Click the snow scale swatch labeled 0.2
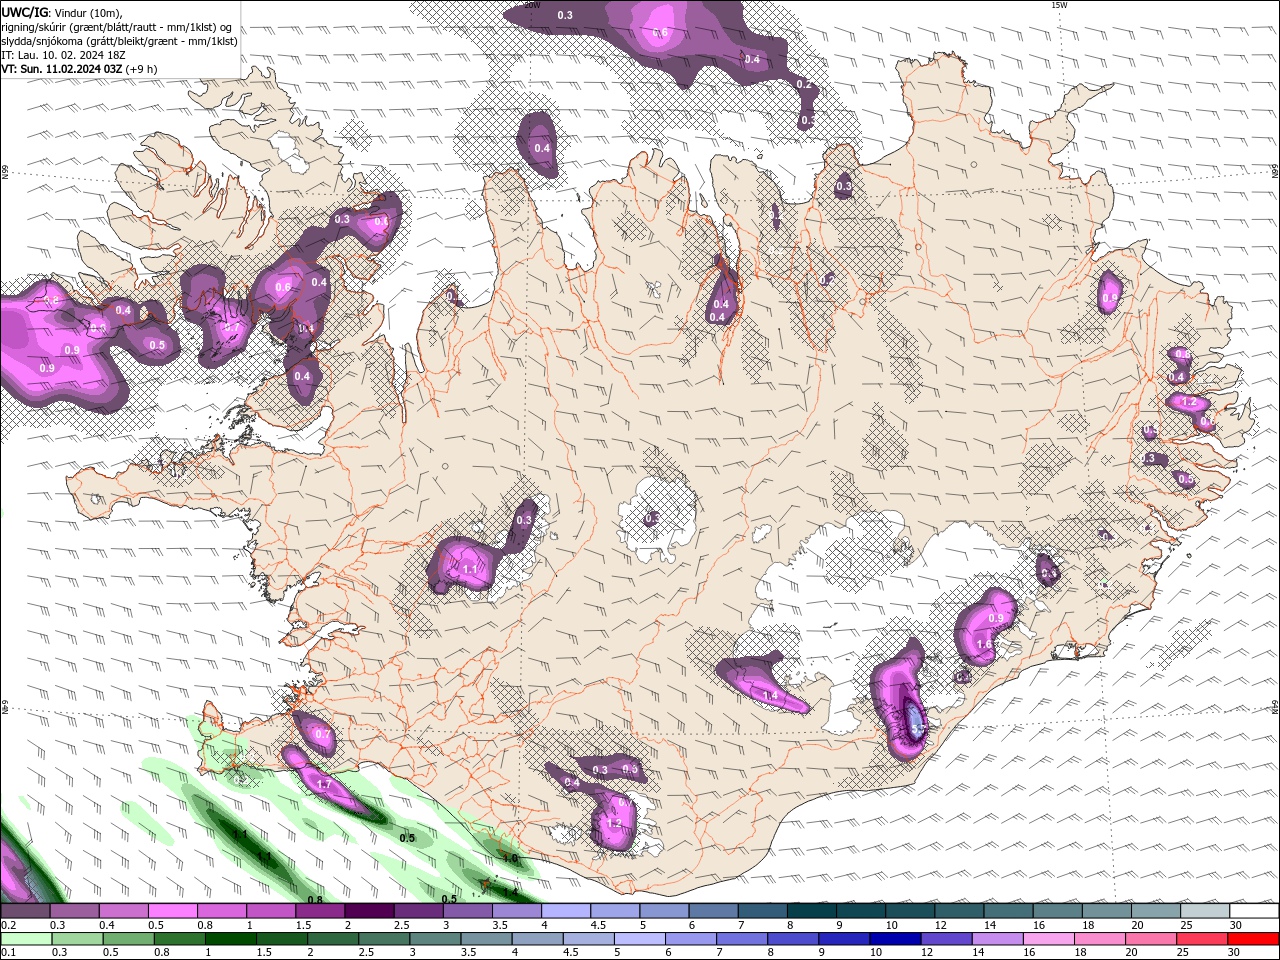The width and height of the screenshot is (1280, 960). click(25, 911)
